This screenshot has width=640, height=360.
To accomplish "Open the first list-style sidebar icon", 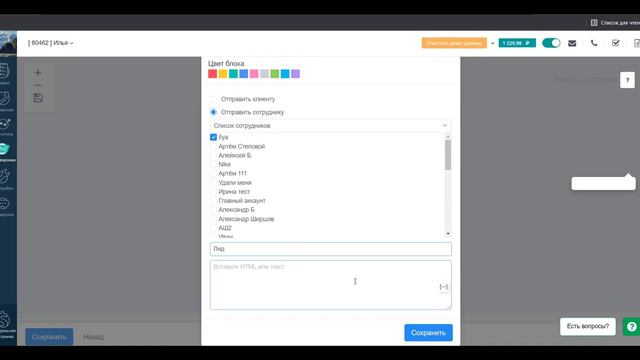I will coord(5,71).
